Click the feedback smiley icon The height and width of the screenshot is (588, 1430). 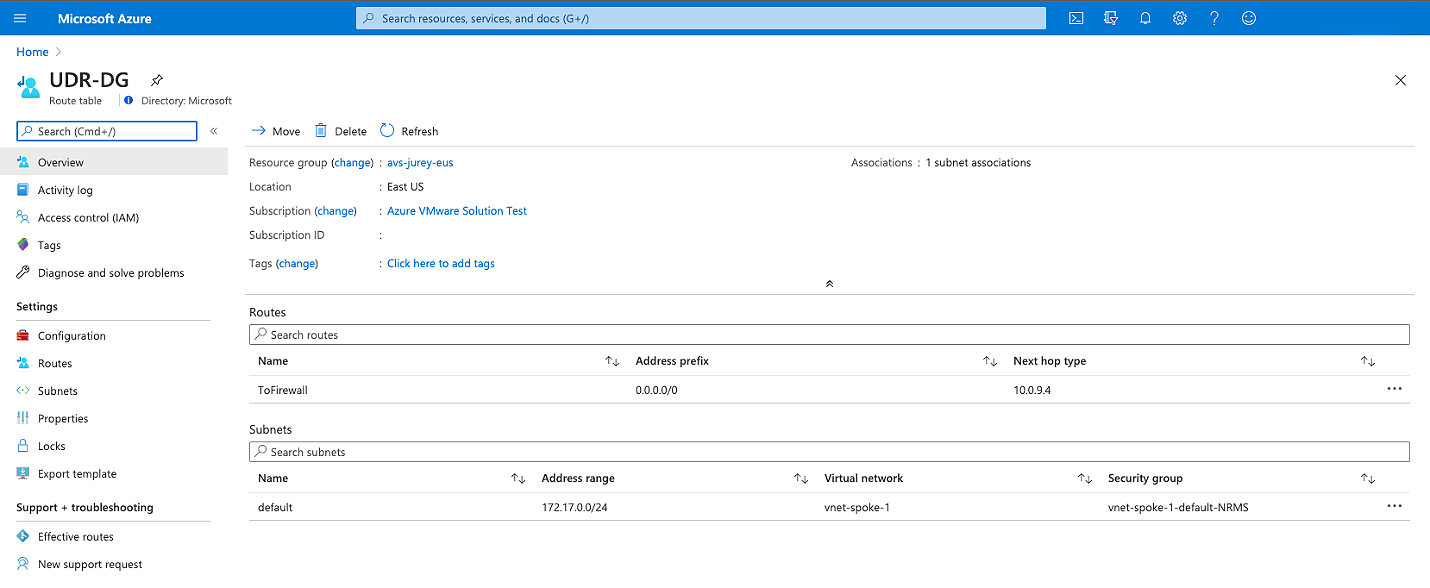tap(1248, 18)
